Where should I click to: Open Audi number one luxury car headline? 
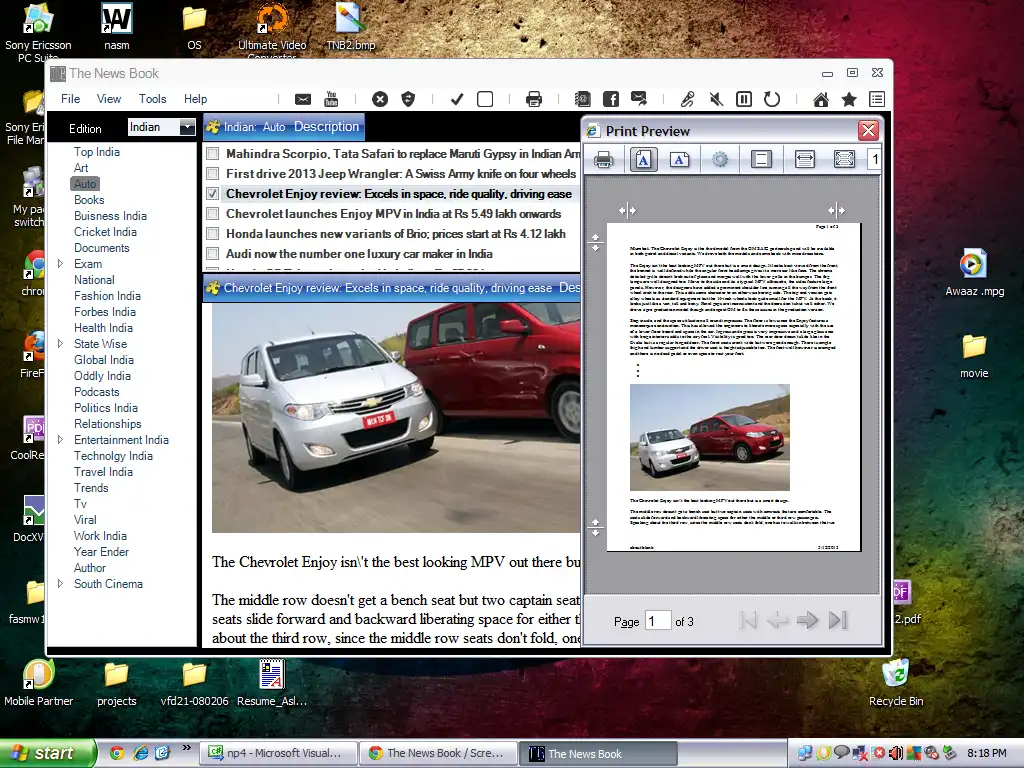pos(359,254)
